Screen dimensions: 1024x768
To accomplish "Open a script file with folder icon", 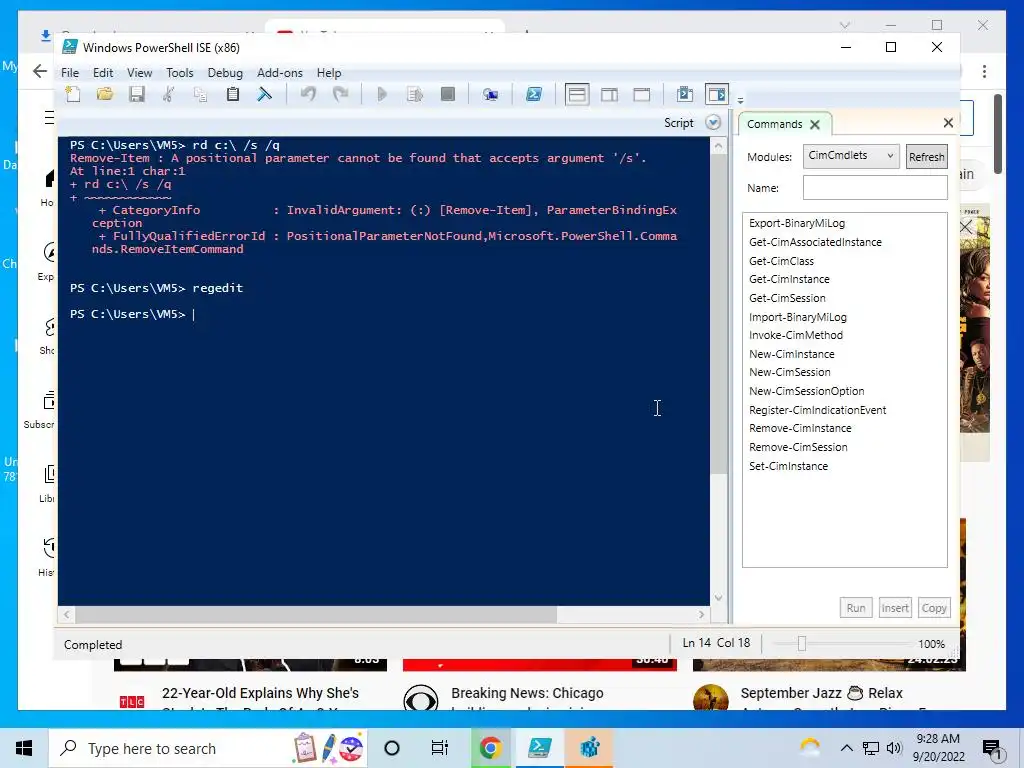I will [x=104, y=94].
